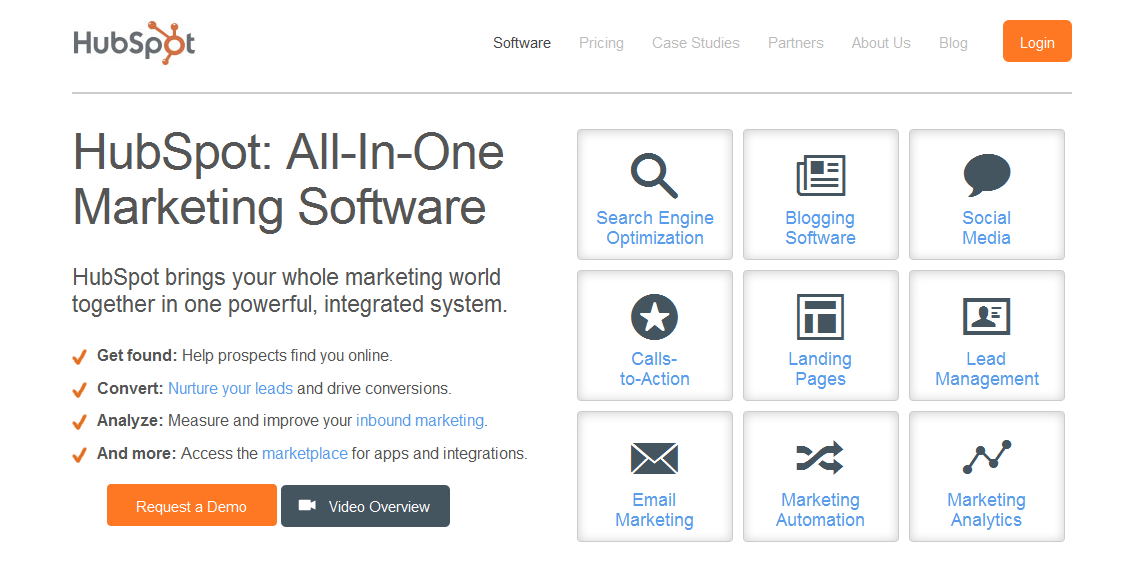Screen dimensions: 1130x575
Task: Click the 'Convert:' bullet label
Action: point(130,388)
